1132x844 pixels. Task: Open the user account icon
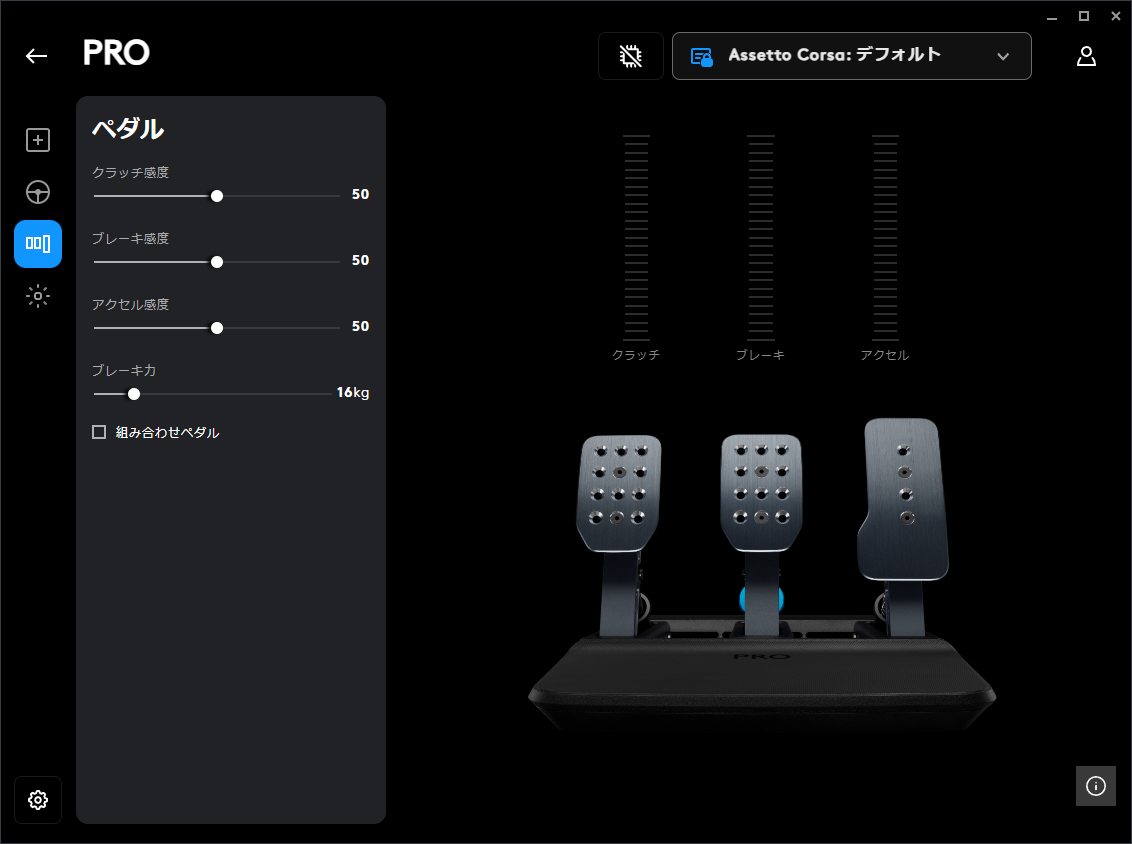(1087, 56)
